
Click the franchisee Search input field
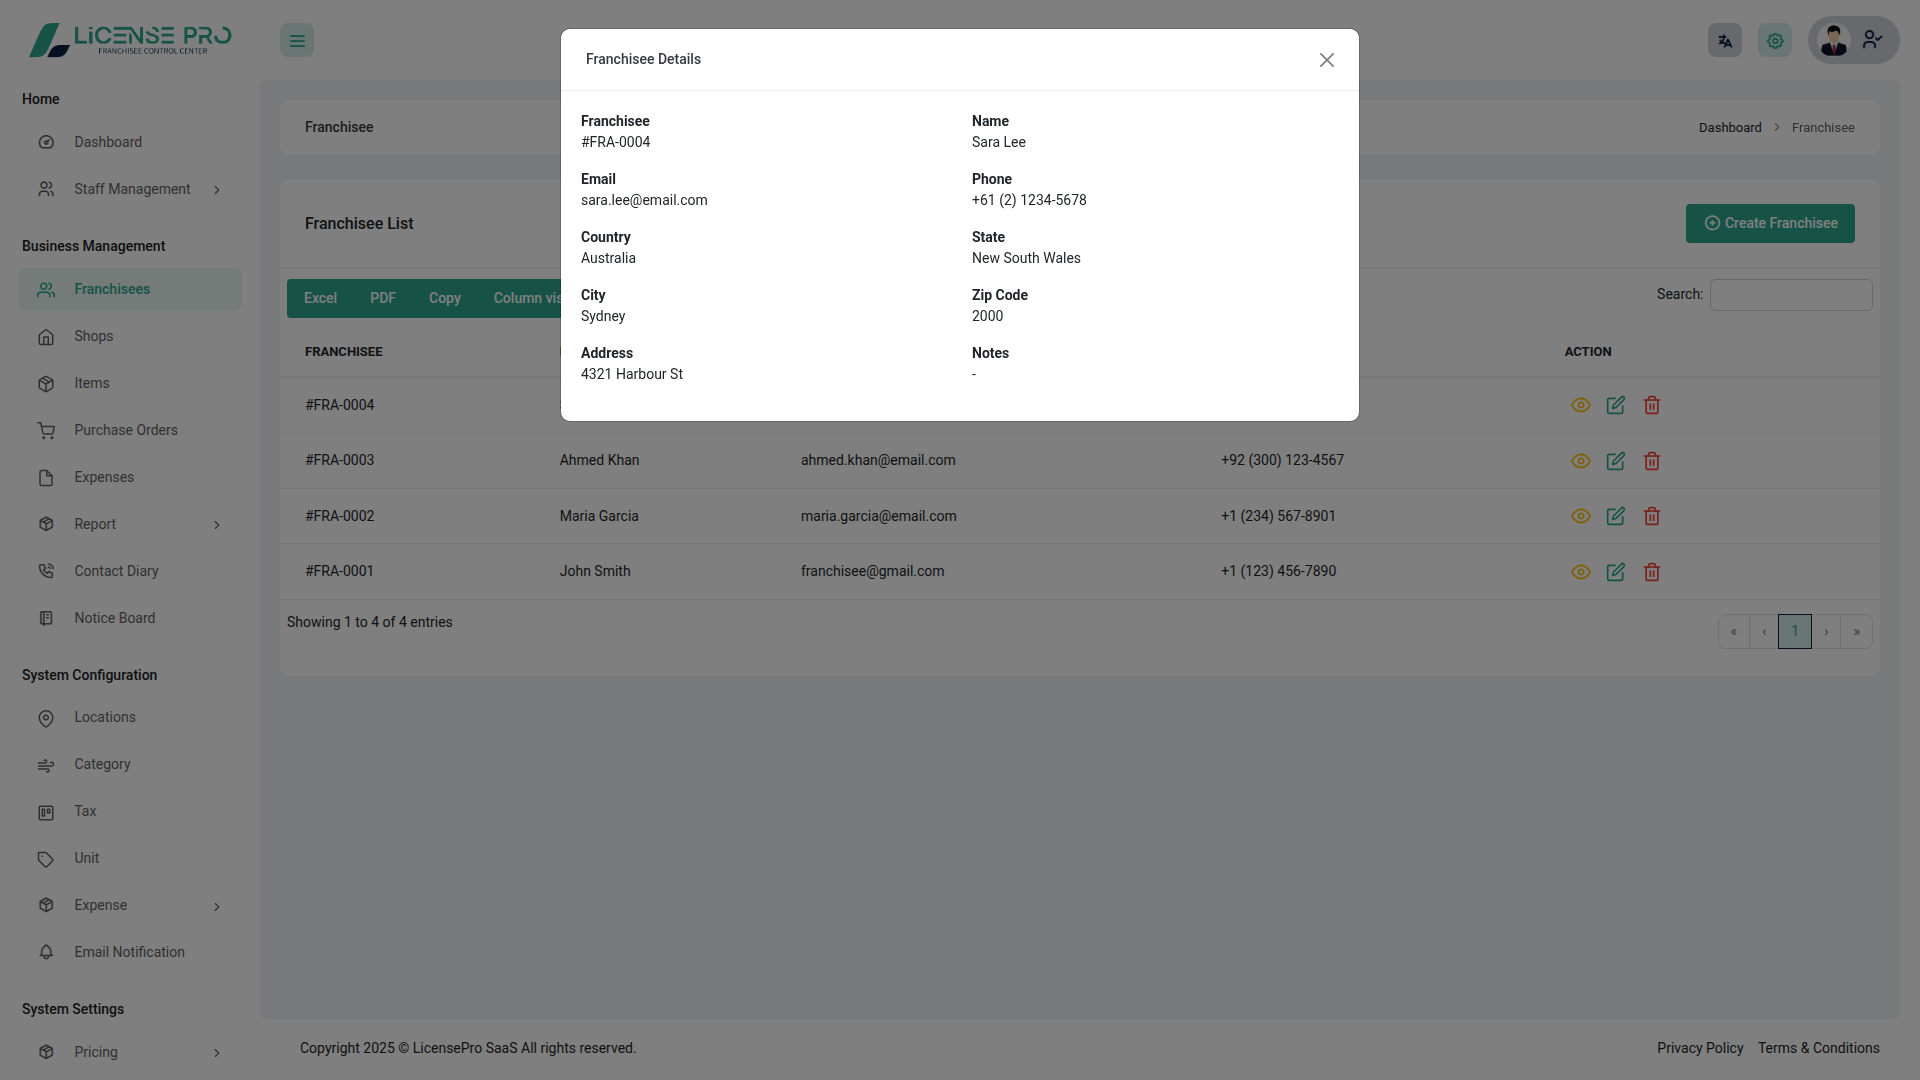pos(1790,295)
